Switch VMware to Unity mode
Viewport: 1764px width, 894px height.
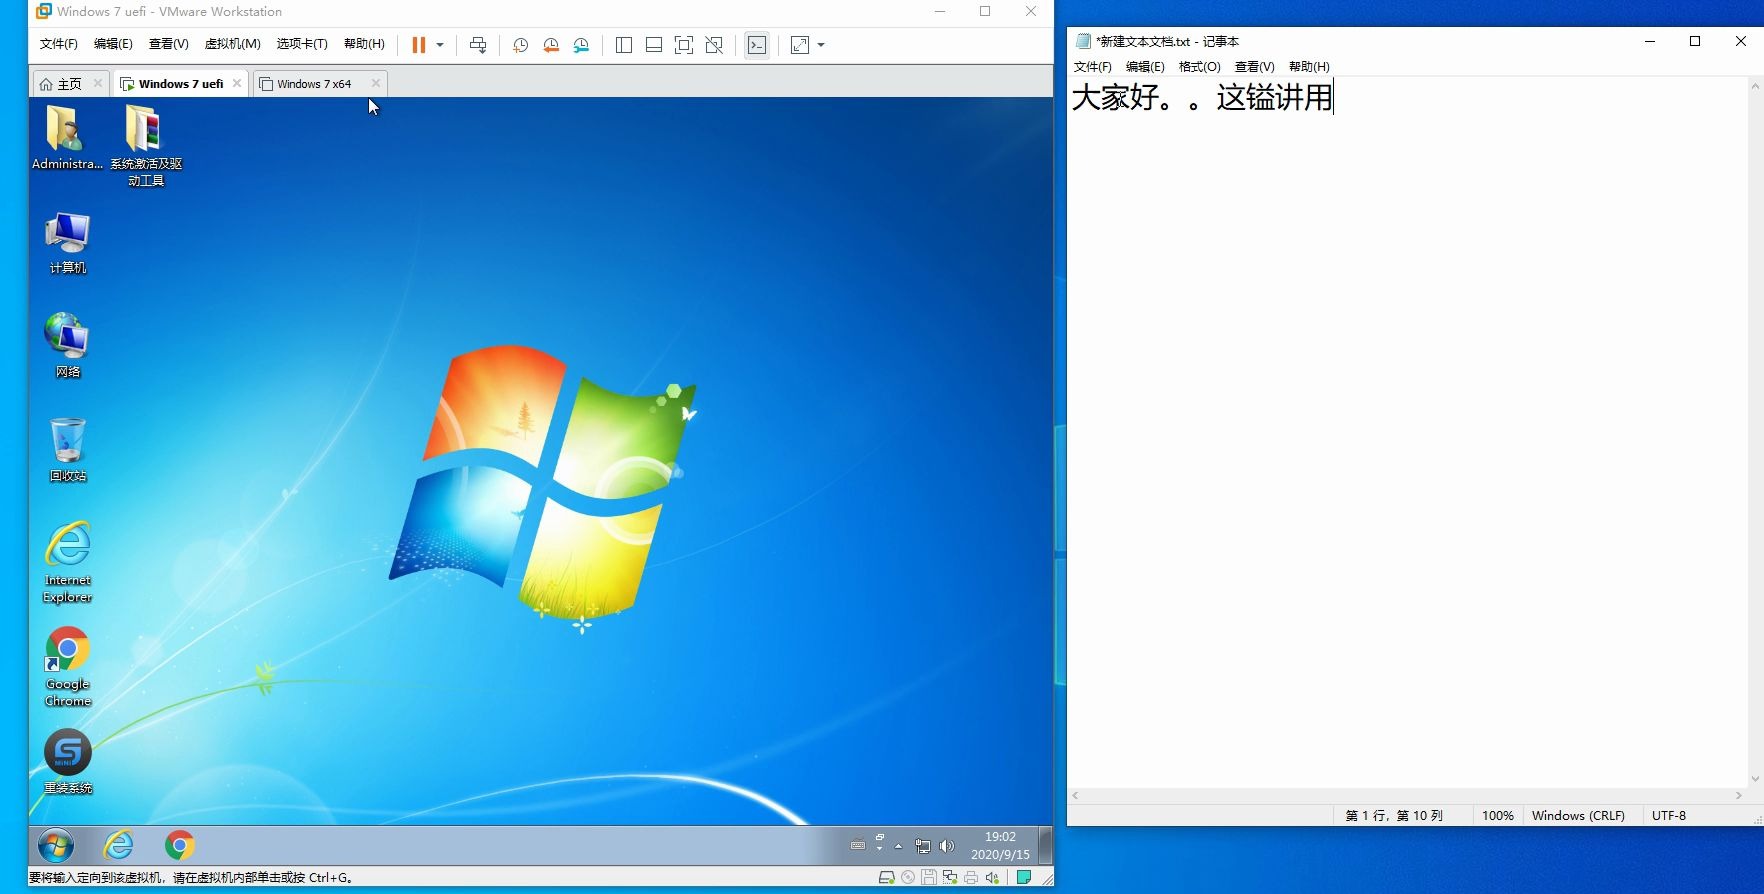(714, 45)
